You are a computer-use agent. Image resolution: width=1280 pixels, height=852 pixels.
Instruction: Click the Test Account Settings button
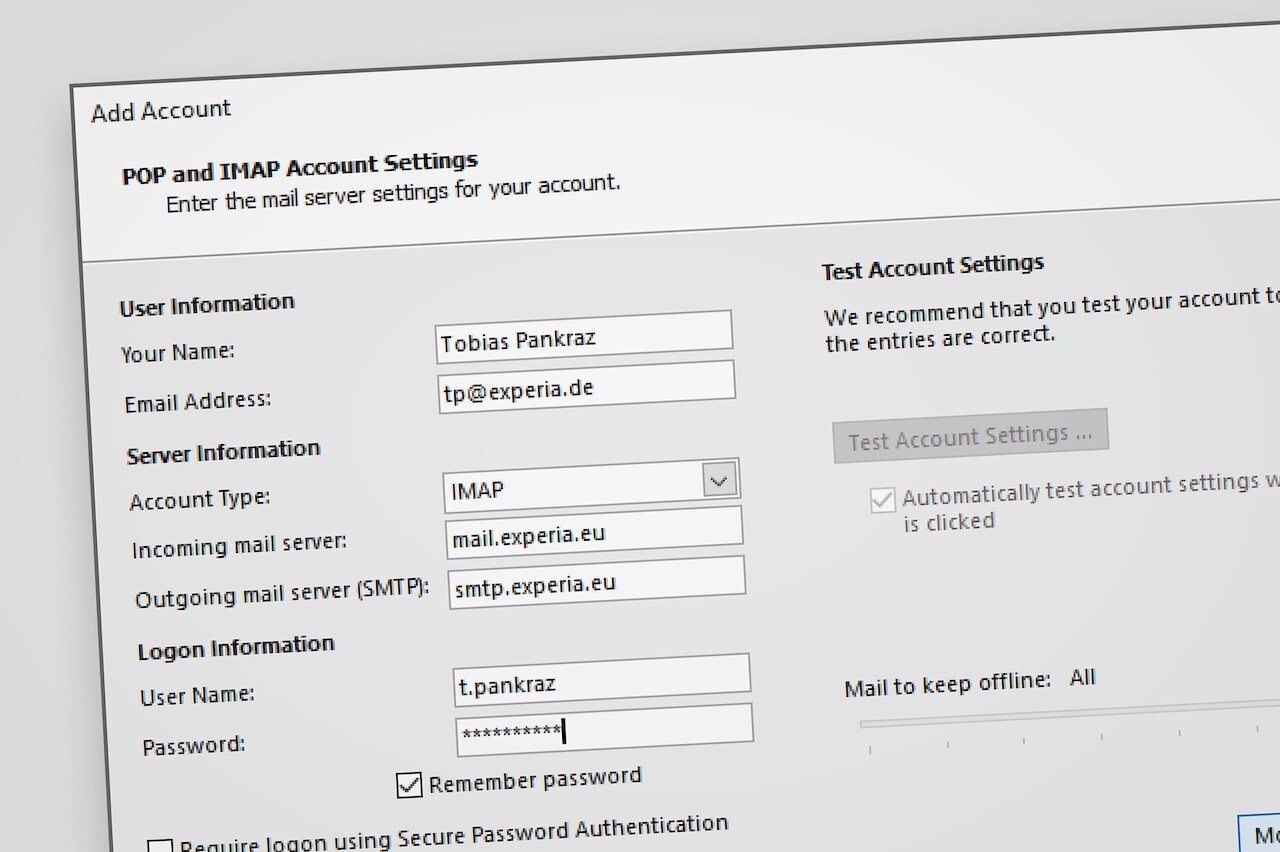click(968, 436)
